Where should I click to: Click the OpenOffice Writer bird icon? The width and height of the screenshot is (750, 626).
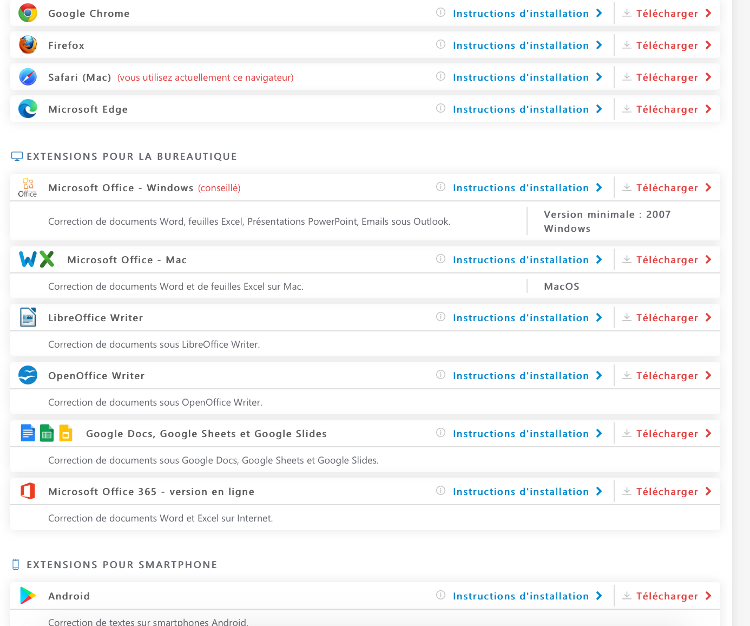point(28,375)
